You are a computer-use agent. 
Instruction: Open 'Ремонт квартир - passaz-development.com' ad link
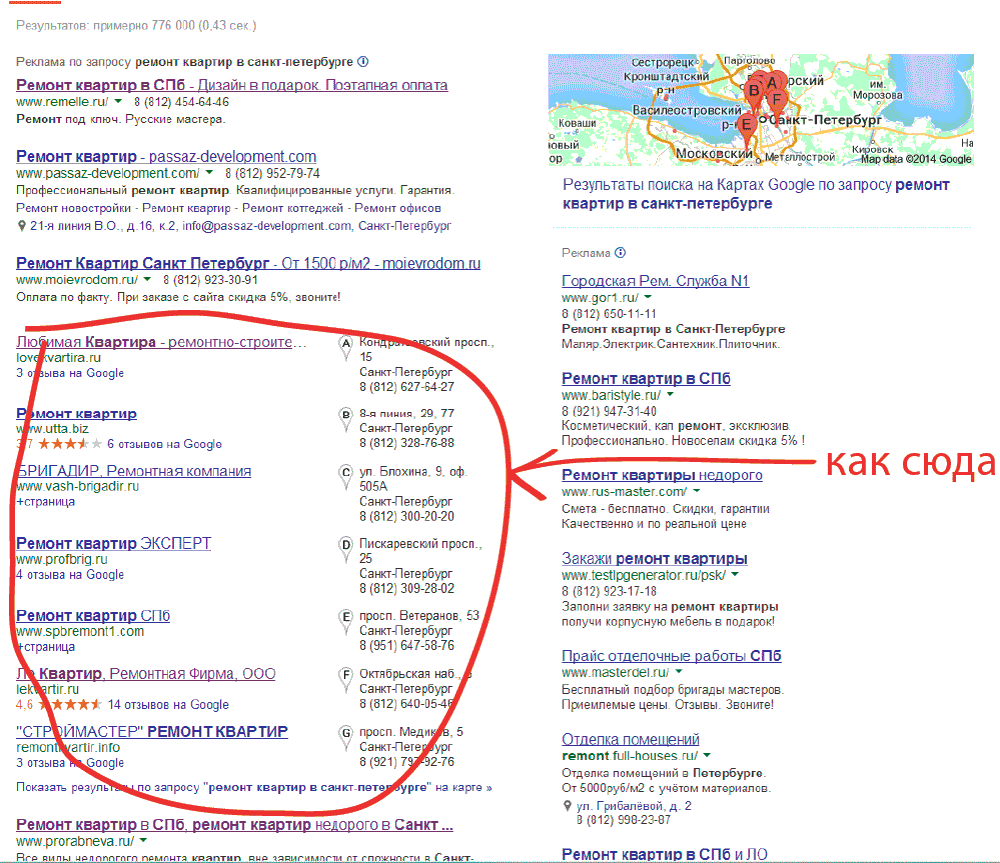(x=166, y=156)
